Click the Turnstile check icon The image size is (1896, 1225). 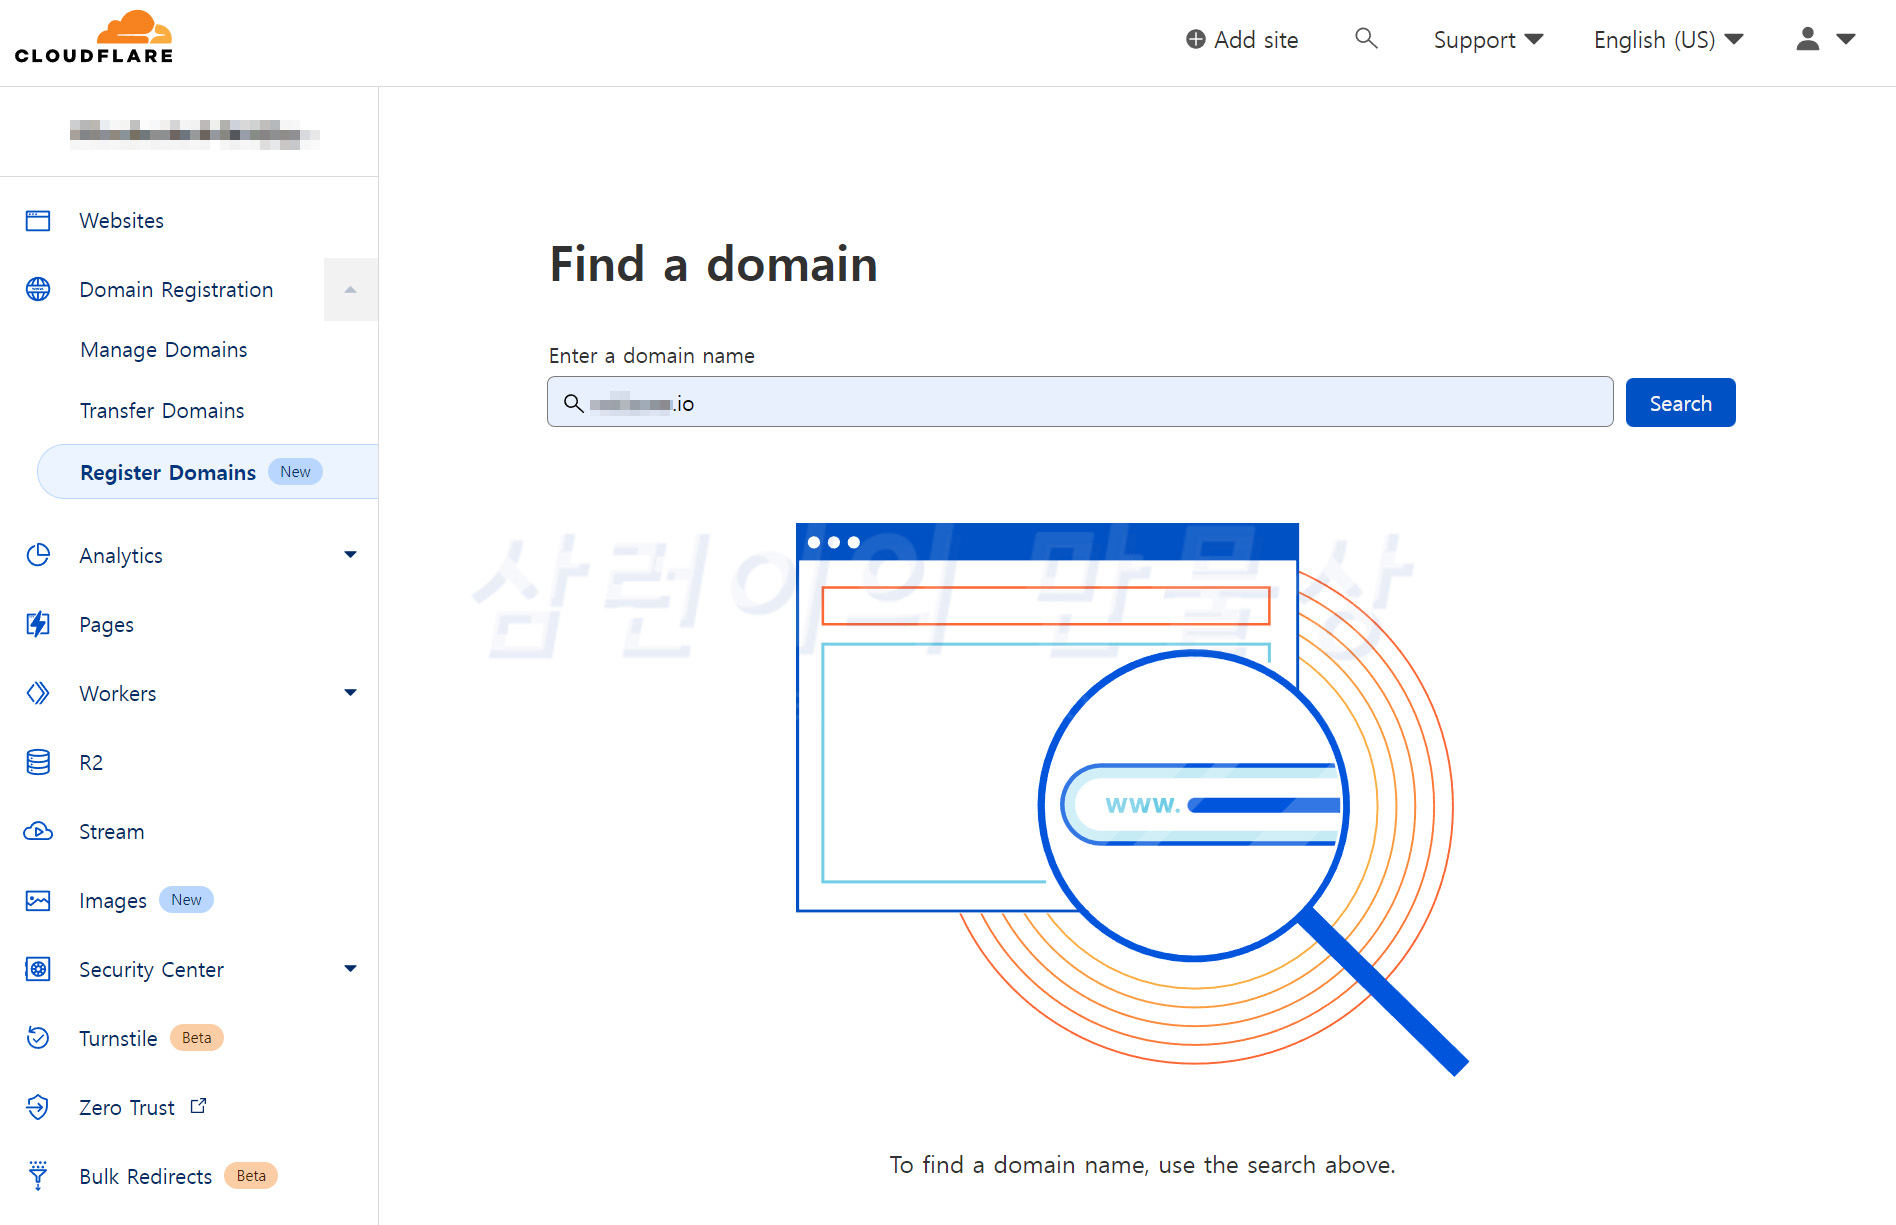[x=38, y=1038]
